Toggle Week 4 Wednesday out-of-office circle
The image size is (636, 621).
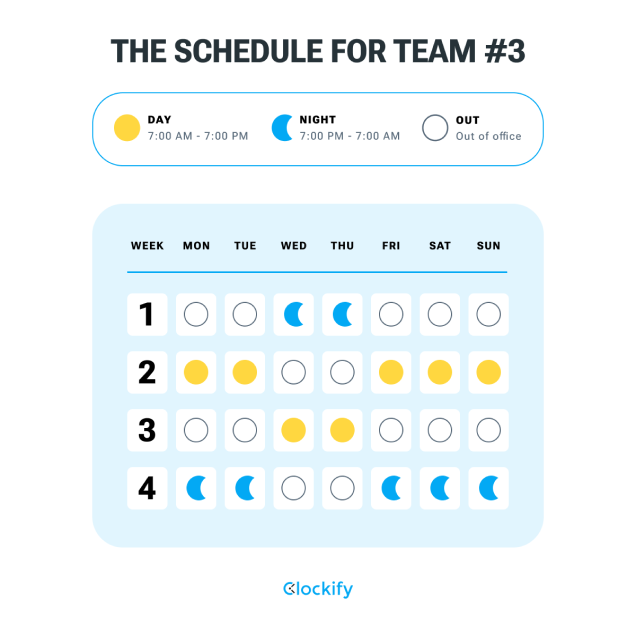click(294, 488)
